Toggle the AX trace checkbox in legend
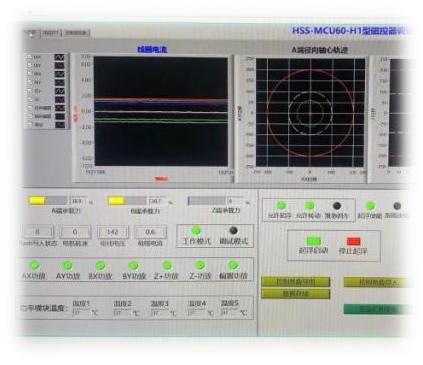This screenshot has width=423, height=365. tap(29, 57)
